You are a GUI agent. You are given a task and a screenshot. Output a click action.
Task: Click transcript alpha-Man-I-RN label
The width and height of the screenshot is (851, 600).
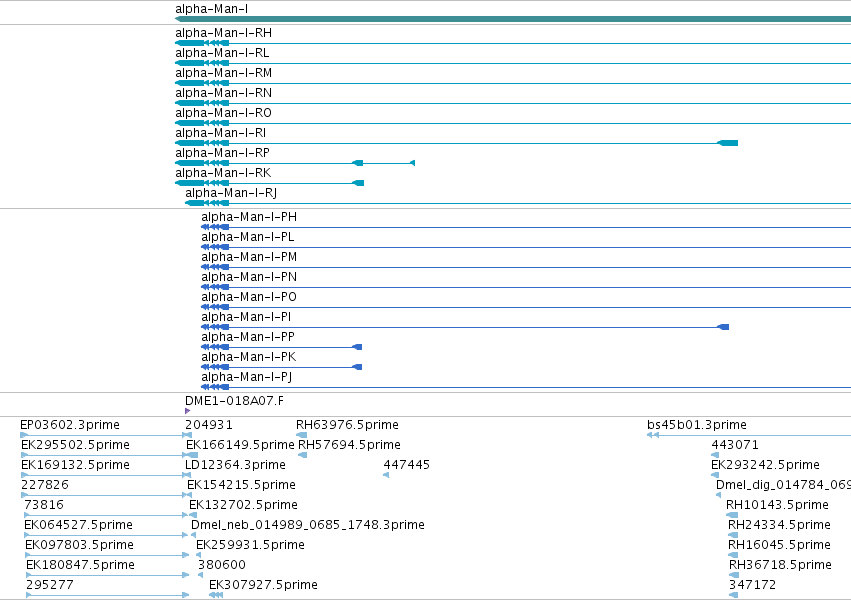pyautogui.click(x=223, y=93)
